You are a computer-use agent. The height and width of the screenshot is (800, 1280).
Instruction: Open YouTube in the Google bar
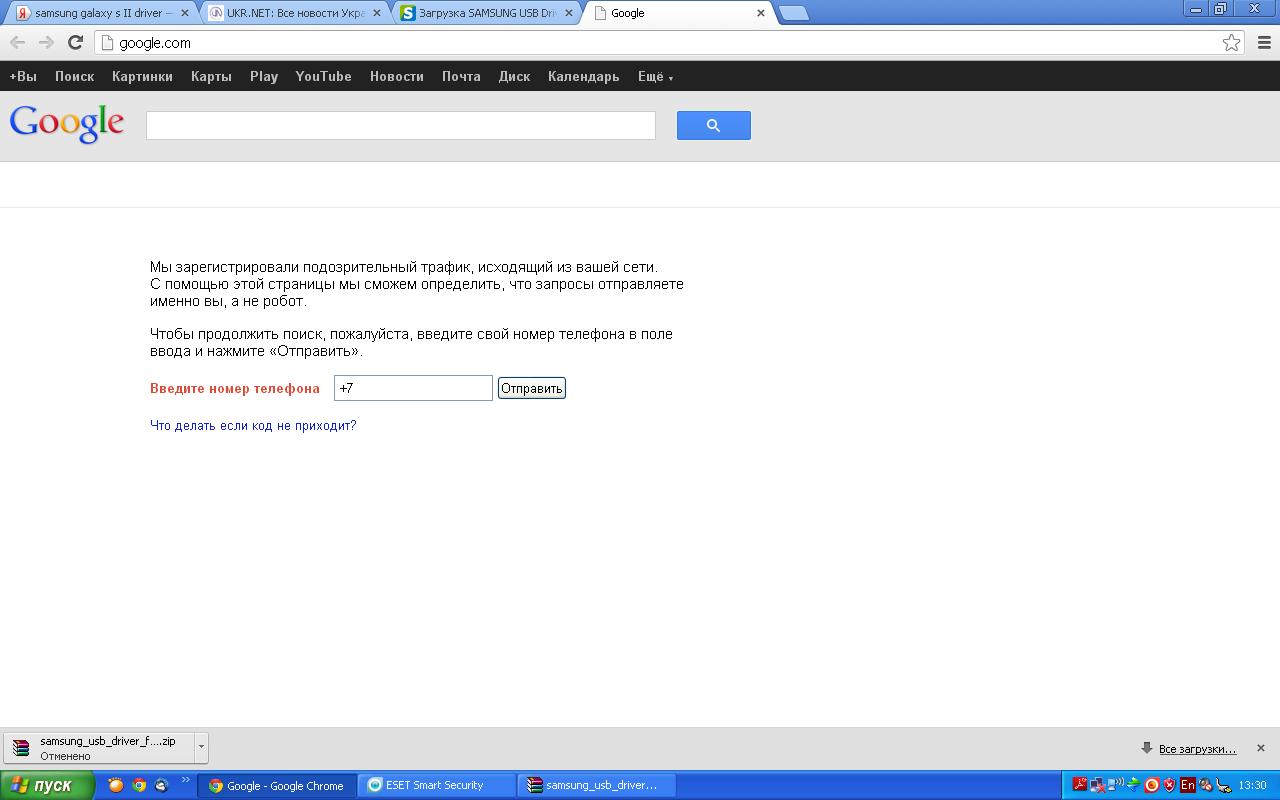point(323,76)
